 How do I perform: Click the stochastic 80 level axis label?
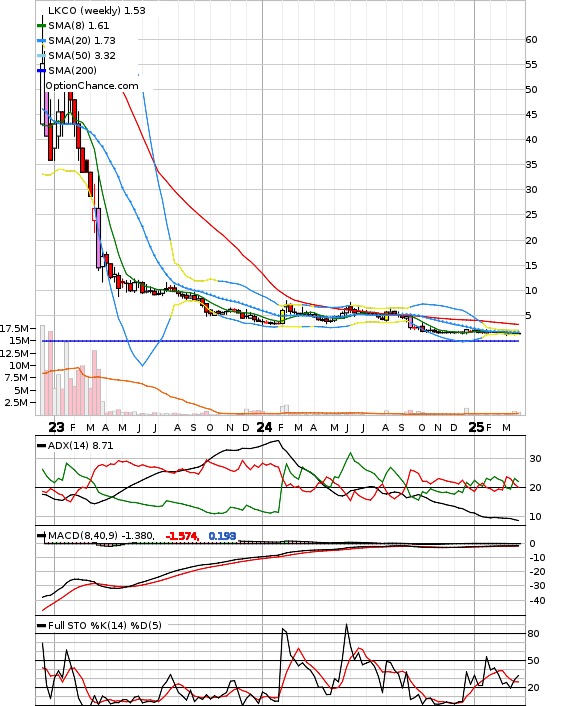tap(534, 634)
